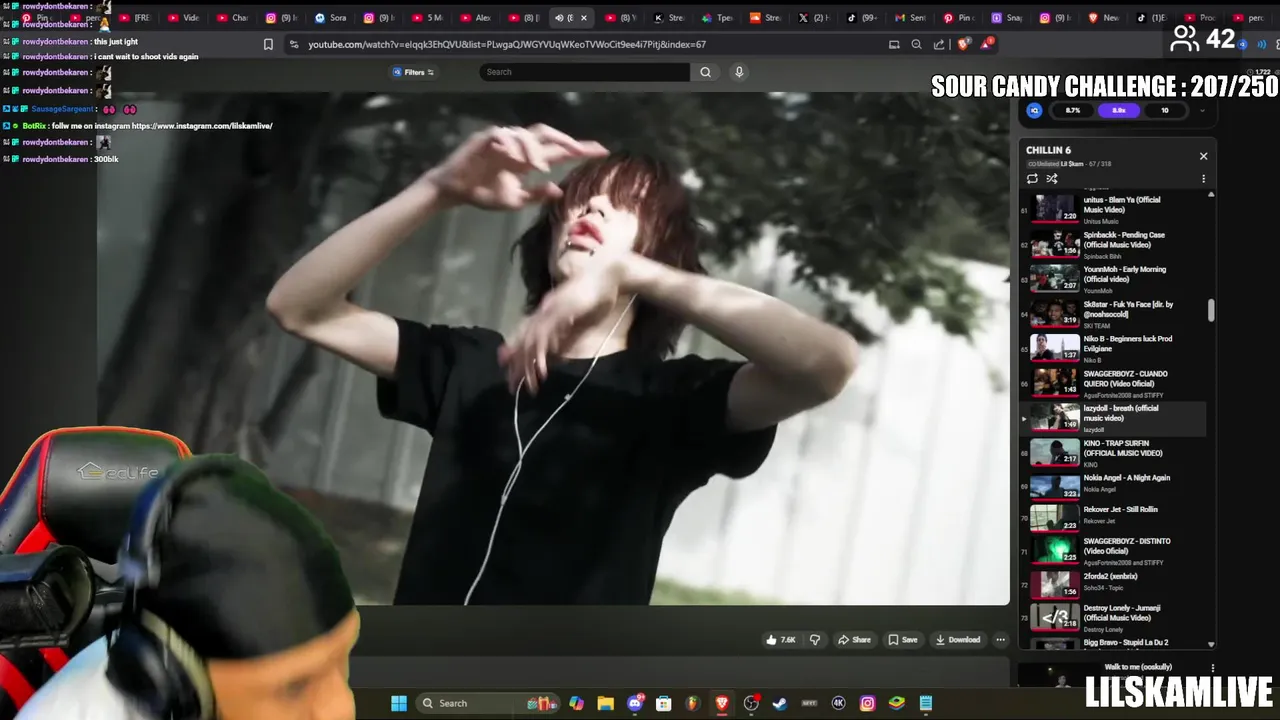The width and height of the screenshot is (1280, 720).
Task: Switch to the Gmail Sent browser tab
Action: 910,18
